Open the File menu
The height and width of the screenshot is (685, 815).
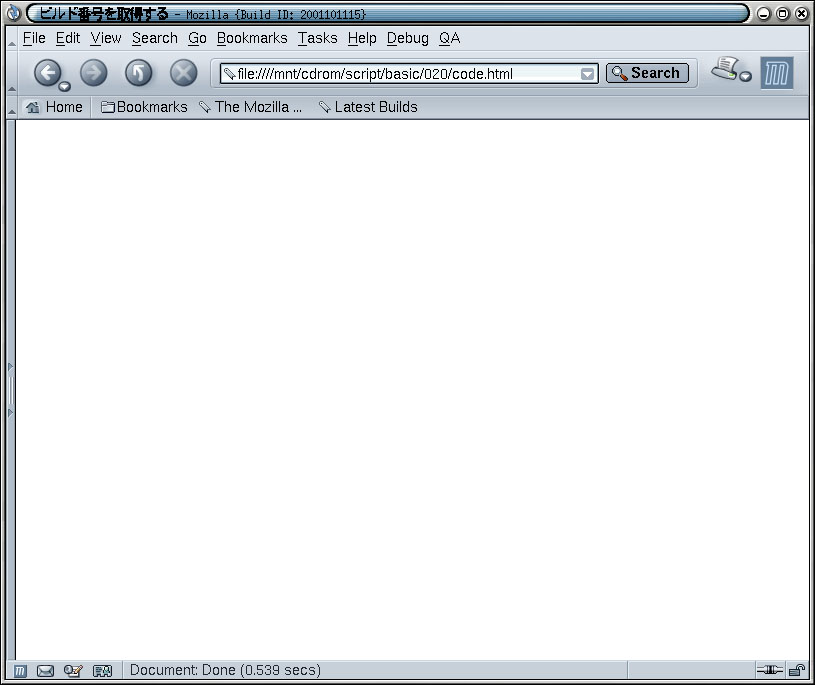click(x=34, y=38)
